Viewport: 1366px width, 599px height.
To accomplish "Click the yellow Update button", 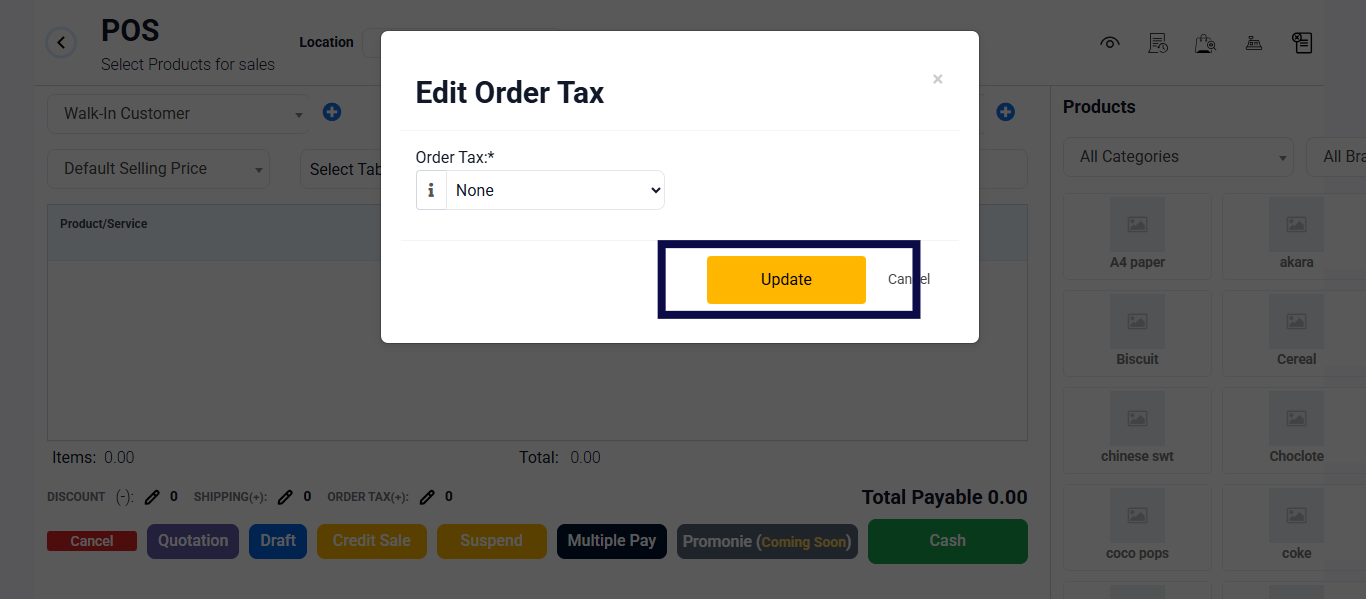I will pos(786,280).
